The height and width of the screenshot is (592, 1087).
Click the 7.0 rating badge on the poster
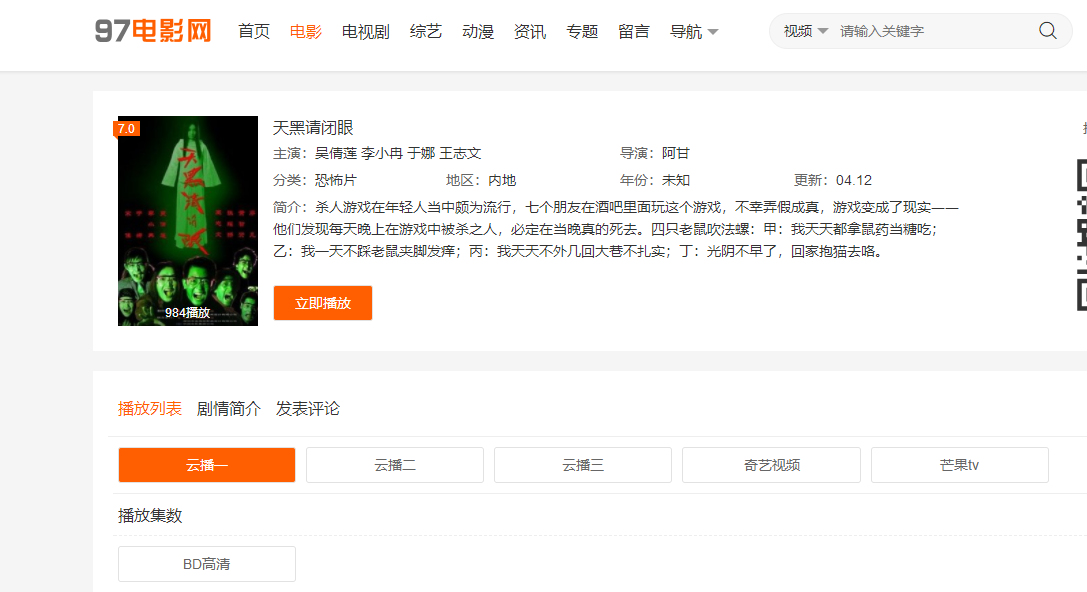[x=127, y=128]
